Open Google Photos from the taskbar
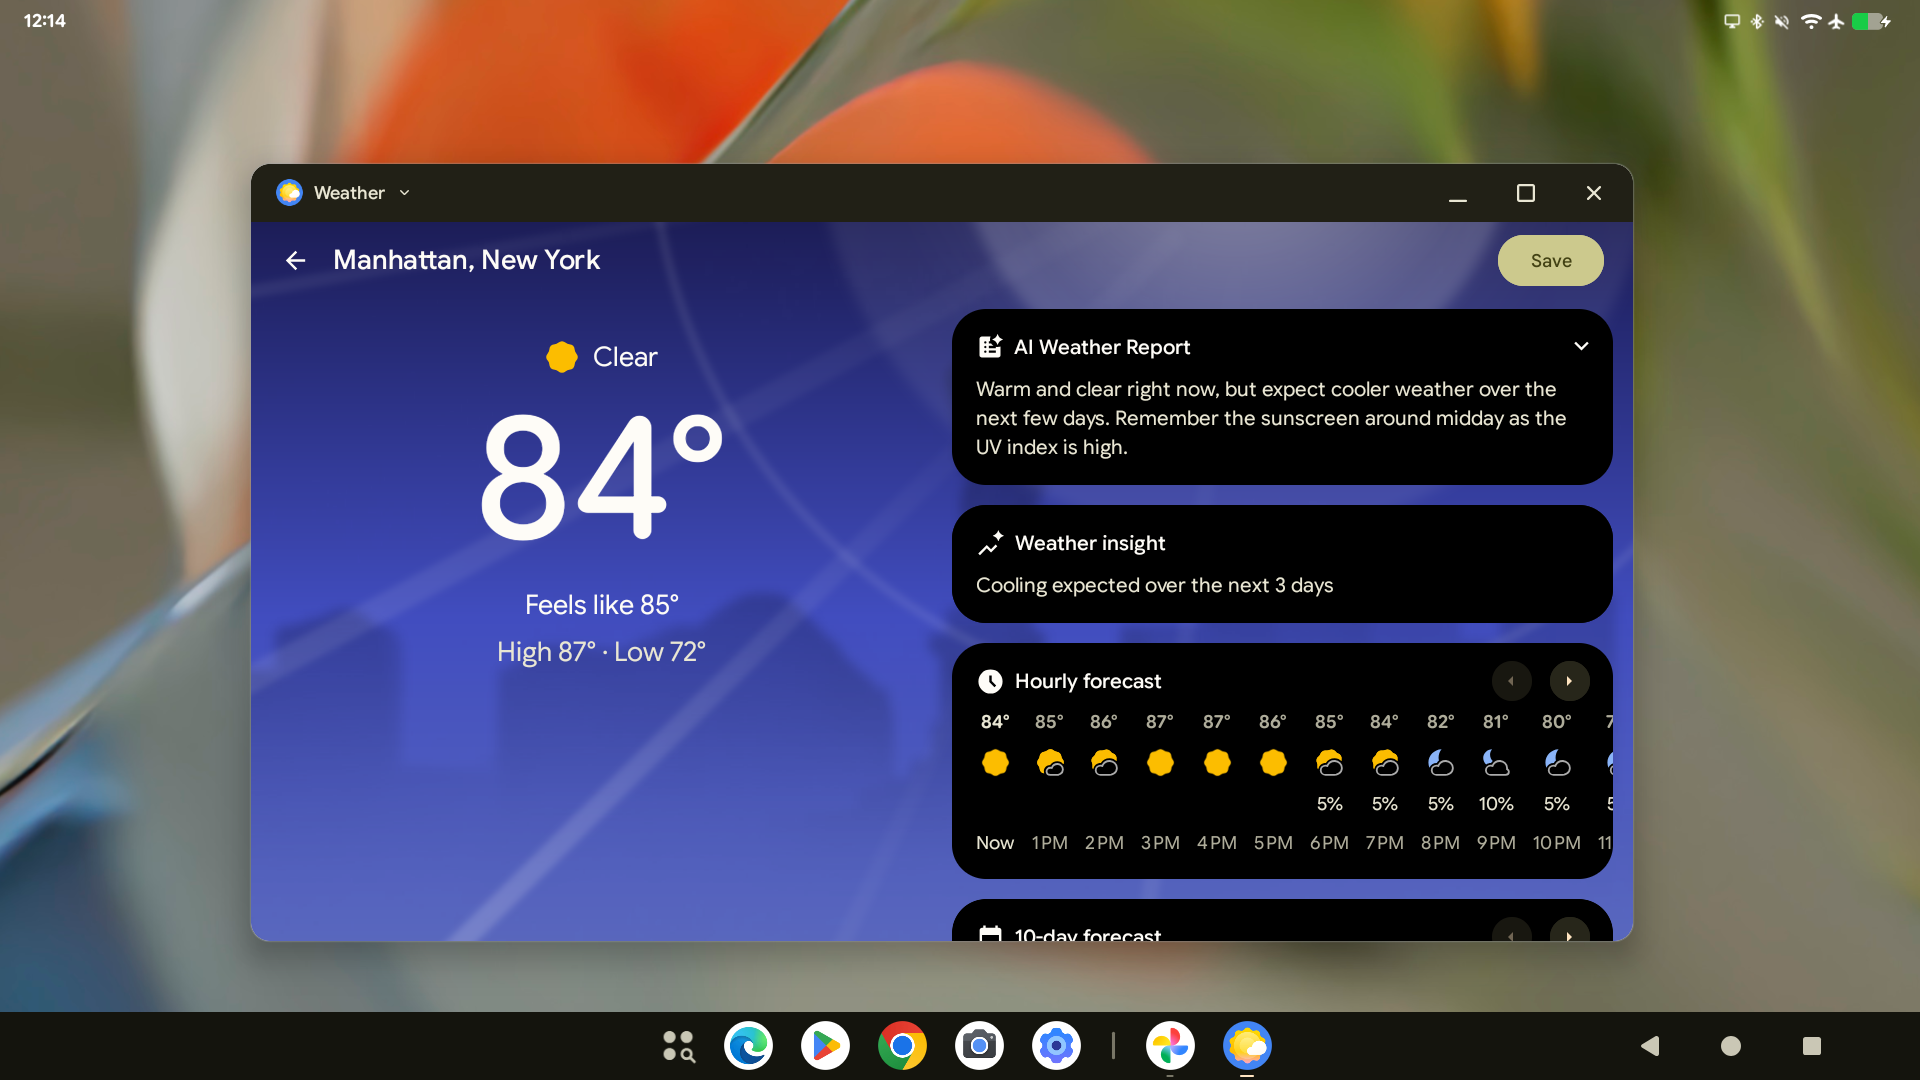The height and width of the screenshot is (1080, 1920). click(x=1170, y=1046)
